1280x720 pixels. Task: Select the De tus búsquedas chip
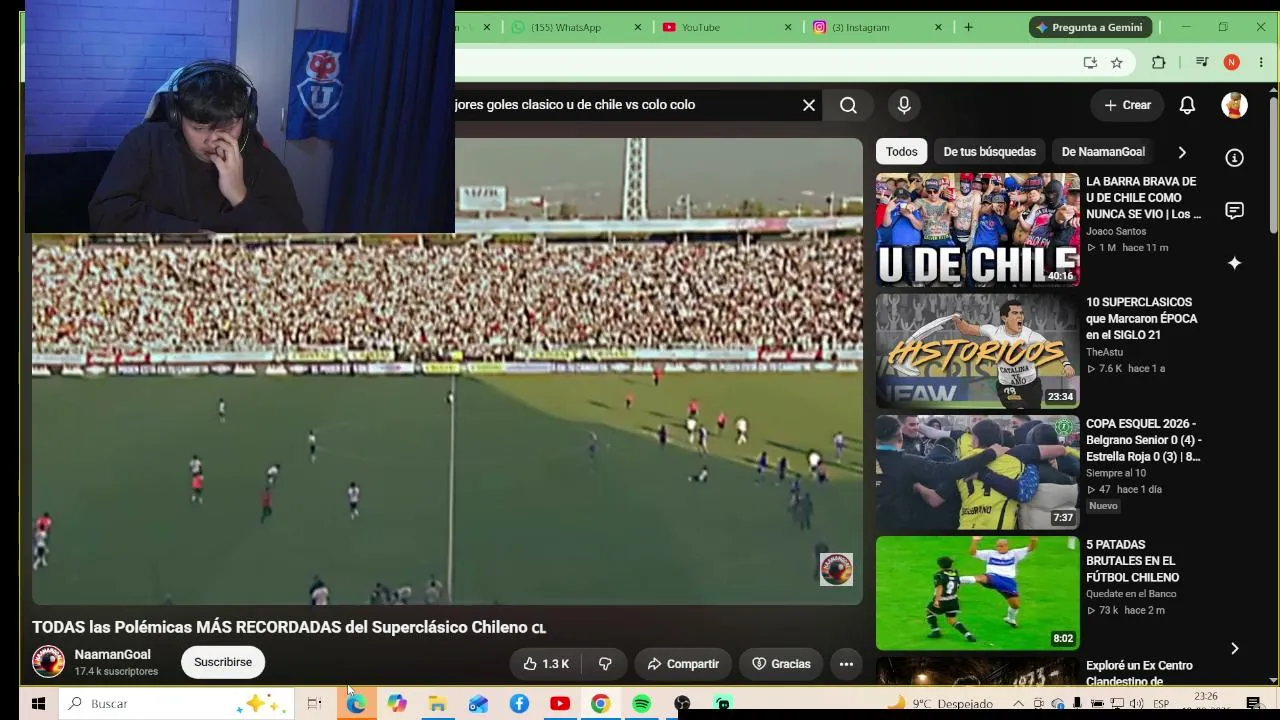tap(989, 152)
